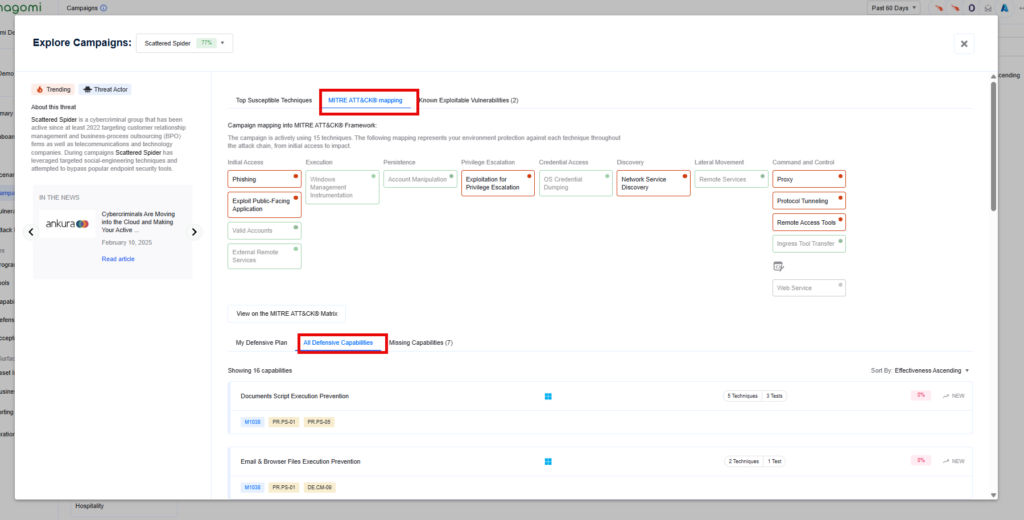Switch to Top Susceptible Techniques tab
The width and height of the screenshot is (1024, 520).
pos(274,101)
